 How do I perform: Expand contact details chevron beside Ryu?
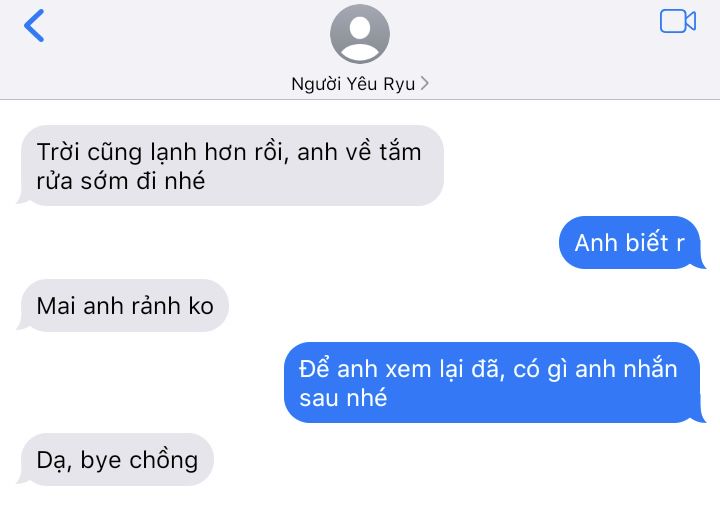(425, 83)
